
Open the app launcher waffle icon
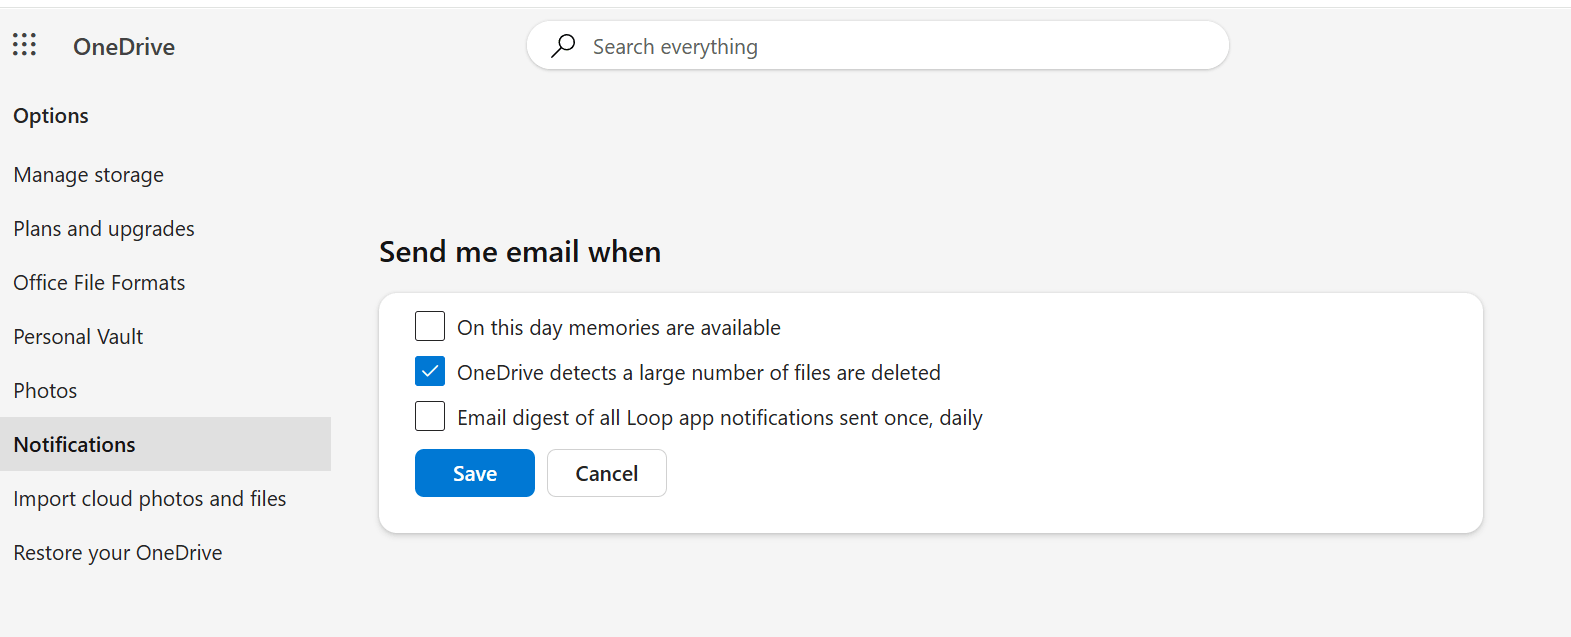click(x=24, y=45)
